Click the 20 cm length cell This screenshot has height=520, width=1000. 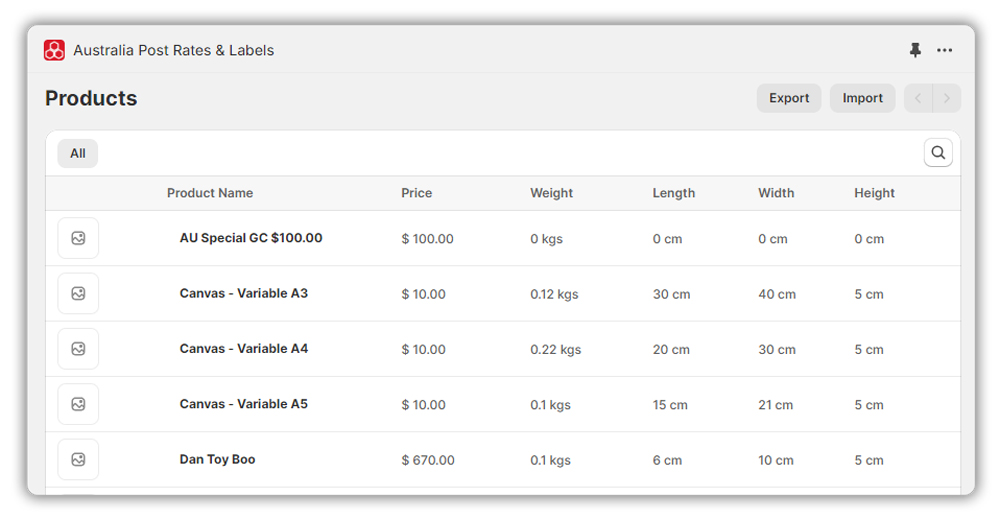(671, 350)
